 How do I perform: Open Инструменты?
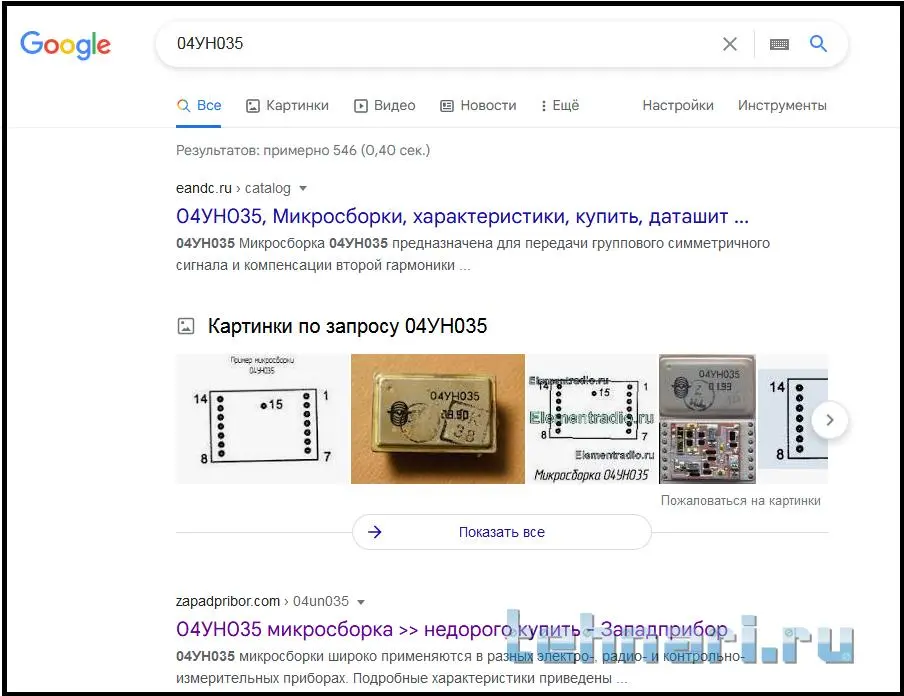[x=782, y=106]
